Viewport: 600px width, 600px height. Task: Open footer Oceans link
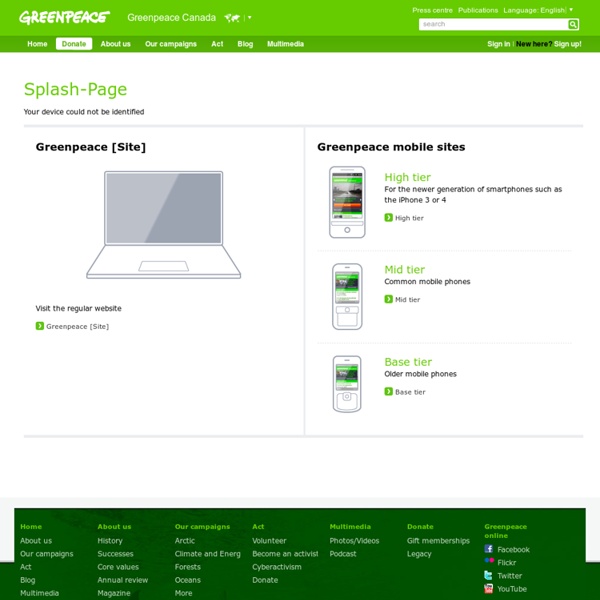click(x=188, y=580)
